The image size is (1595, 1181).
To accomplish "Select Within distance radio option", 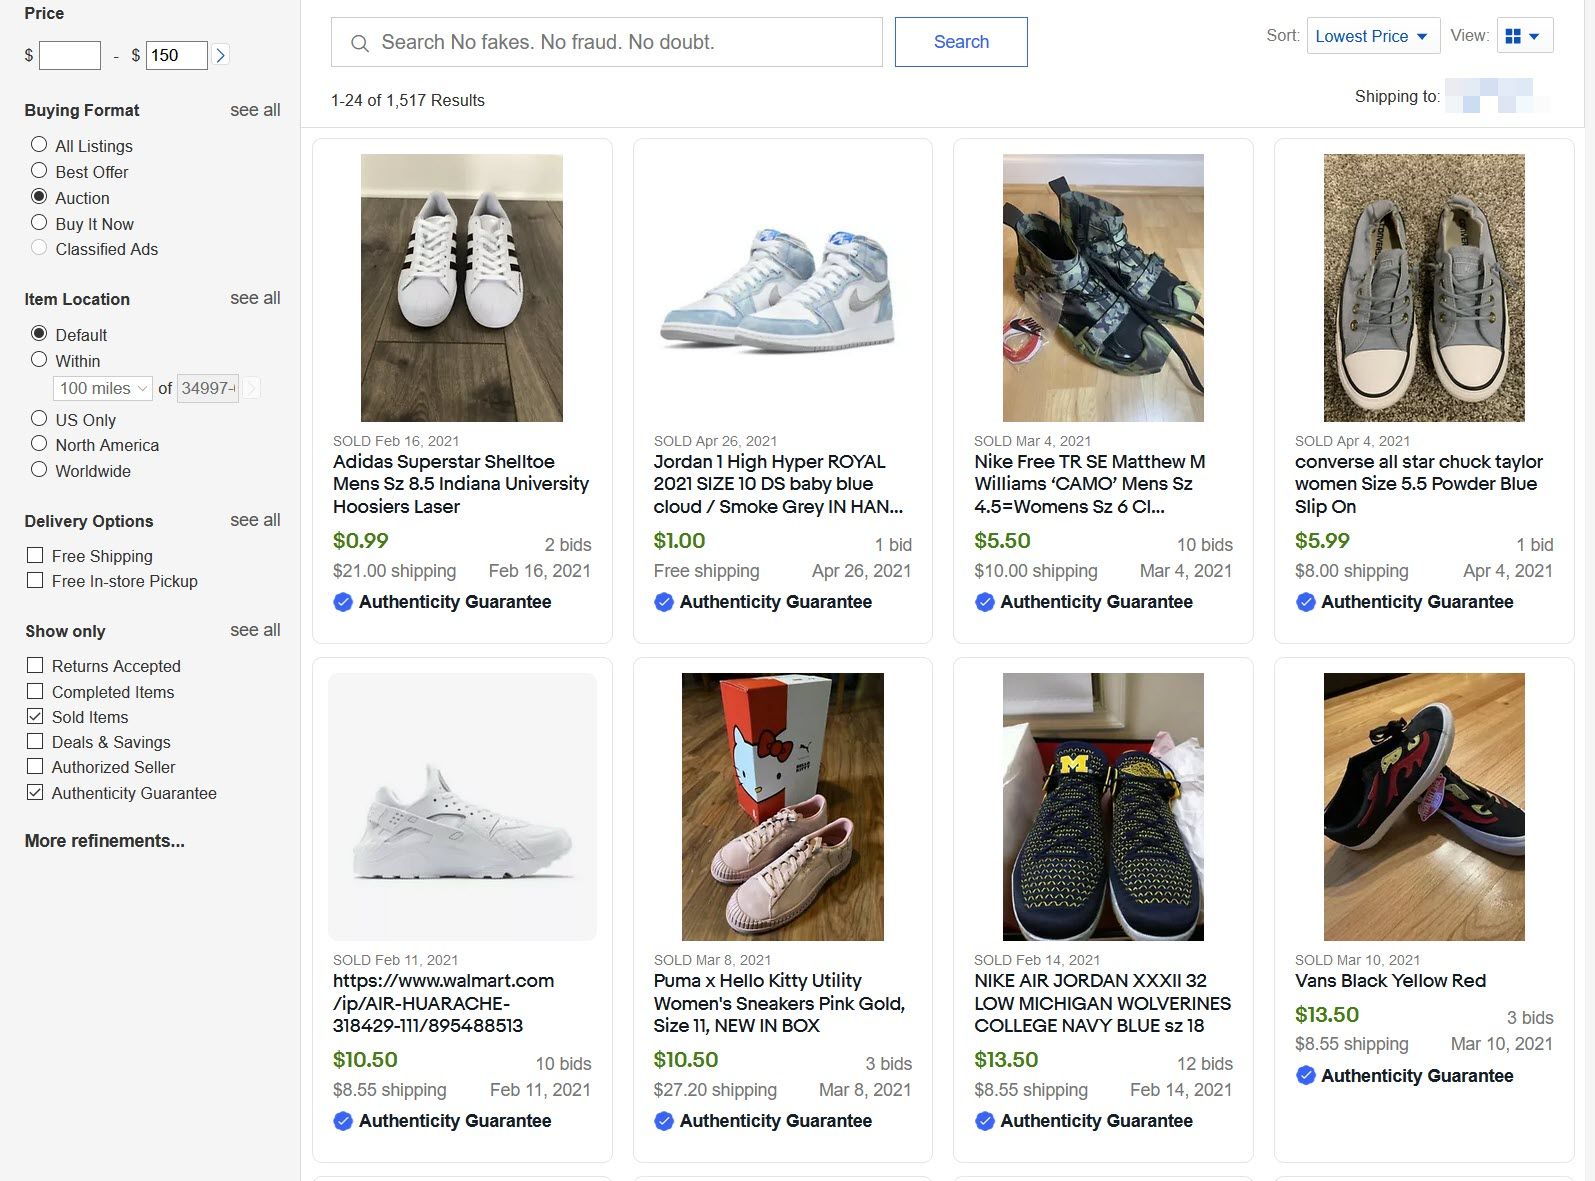I will coord(39,360).
